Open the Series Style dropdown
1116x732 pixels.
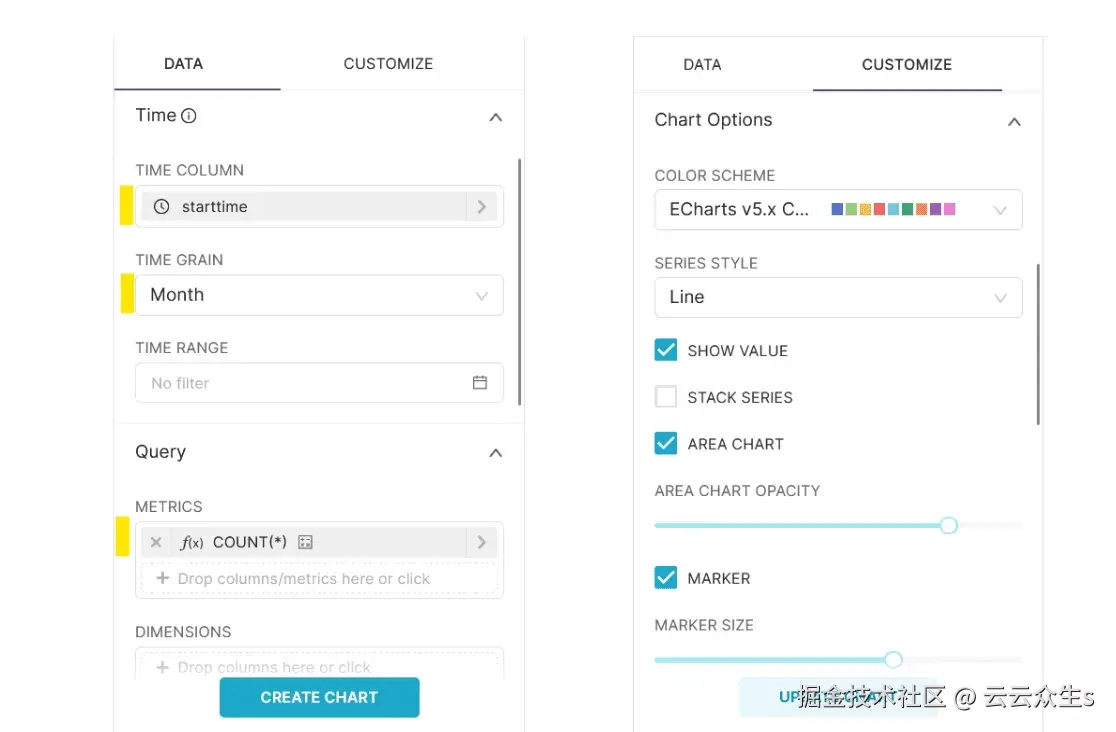pos(838,297)
